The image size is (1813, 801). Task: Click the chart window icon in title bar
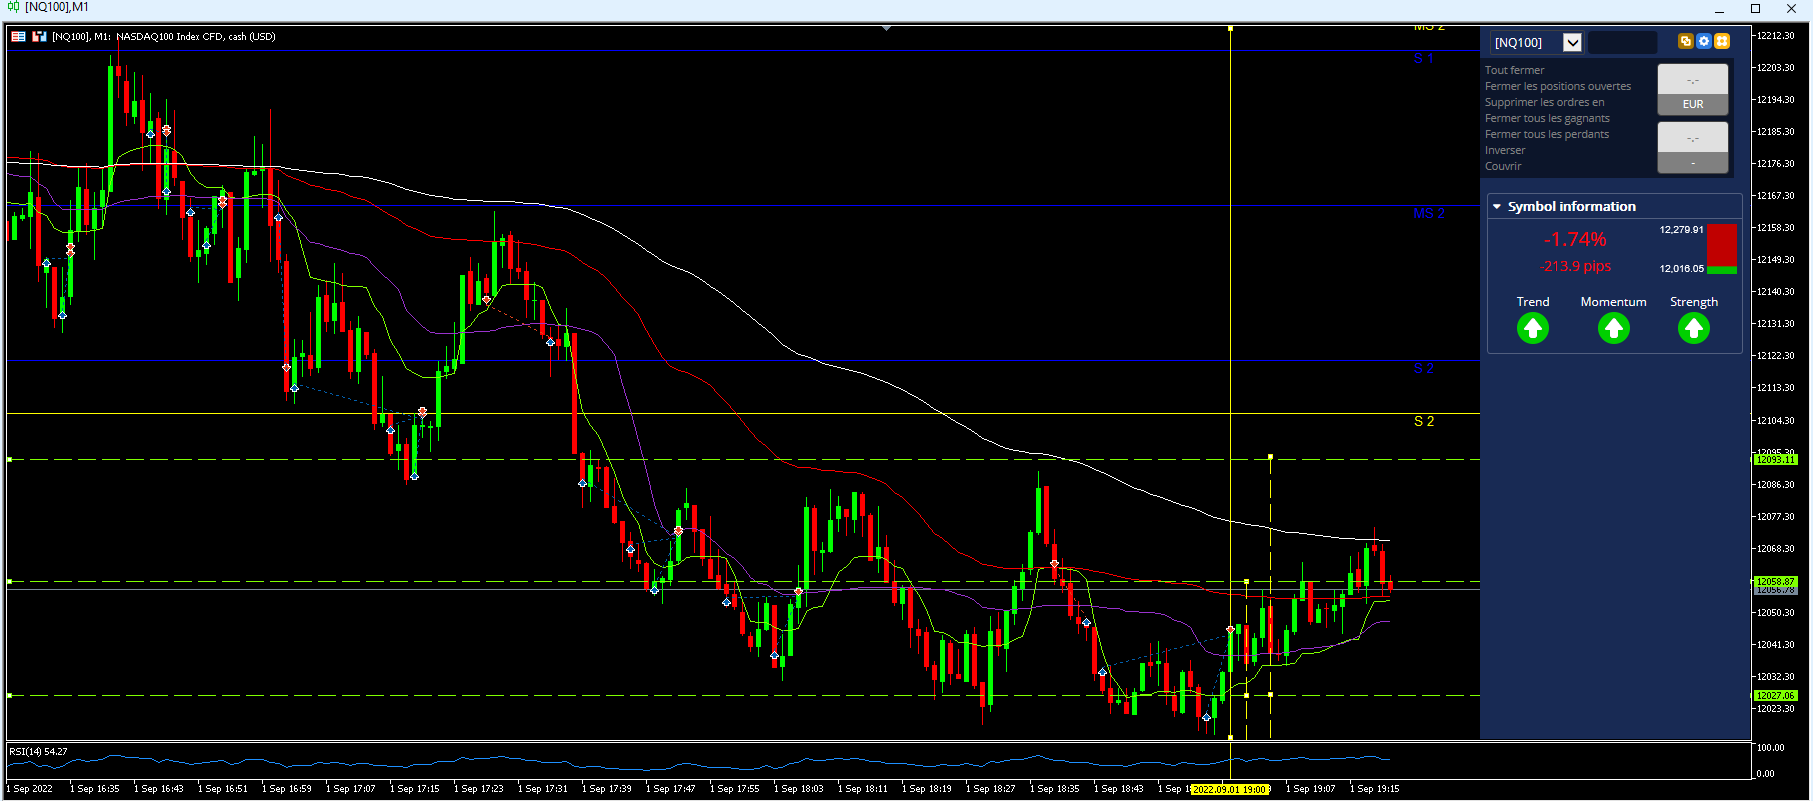click(13, 7)
